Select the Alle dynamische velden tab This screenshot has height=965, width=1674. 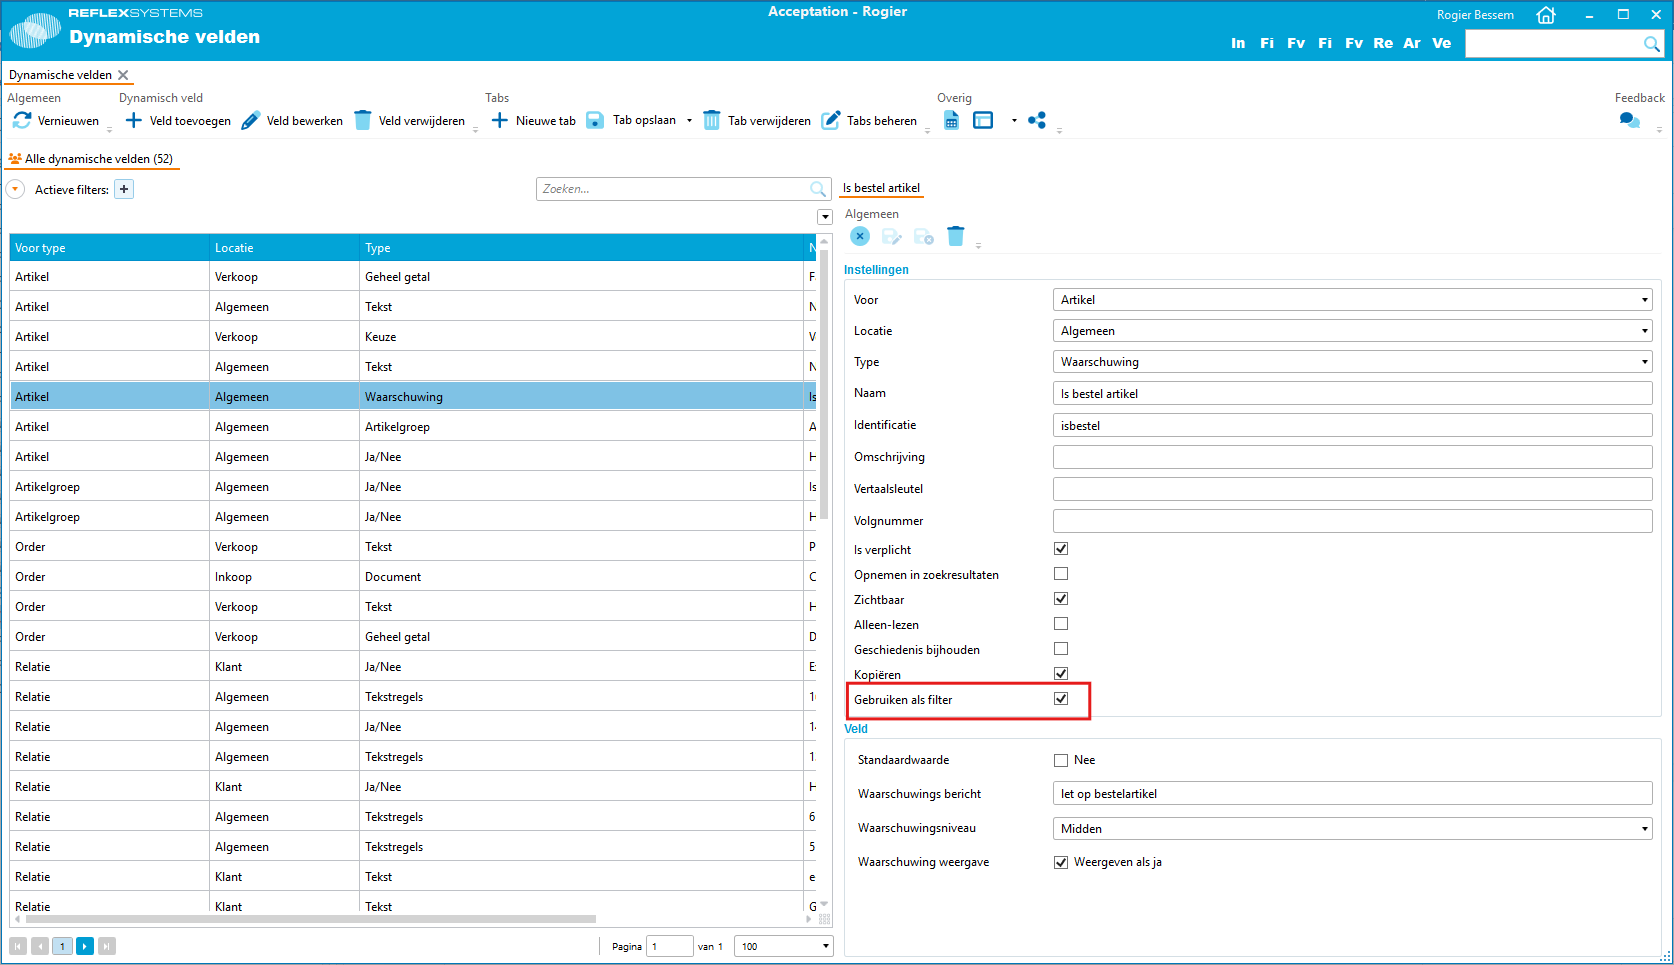[92, 159]
